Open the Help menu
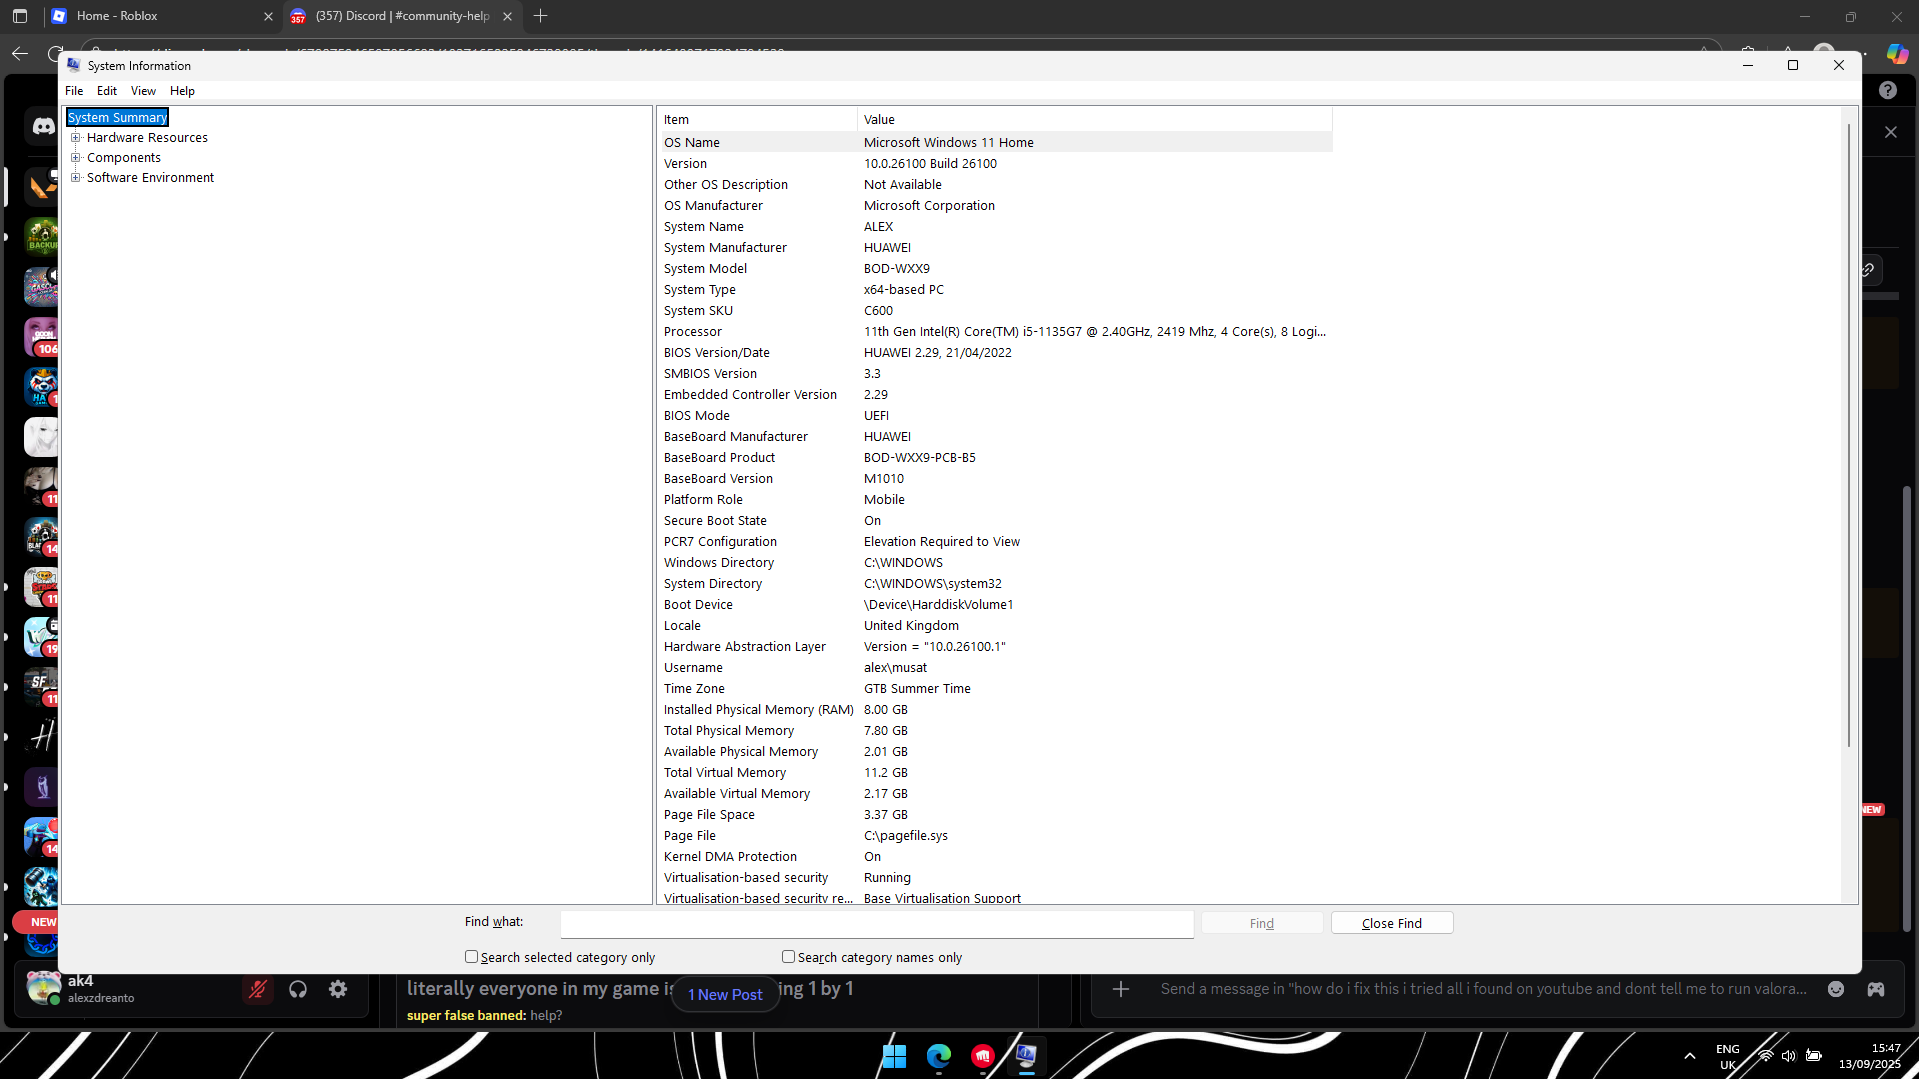This screenshot has height=1079, width=1919. click(x=182, y=91)
